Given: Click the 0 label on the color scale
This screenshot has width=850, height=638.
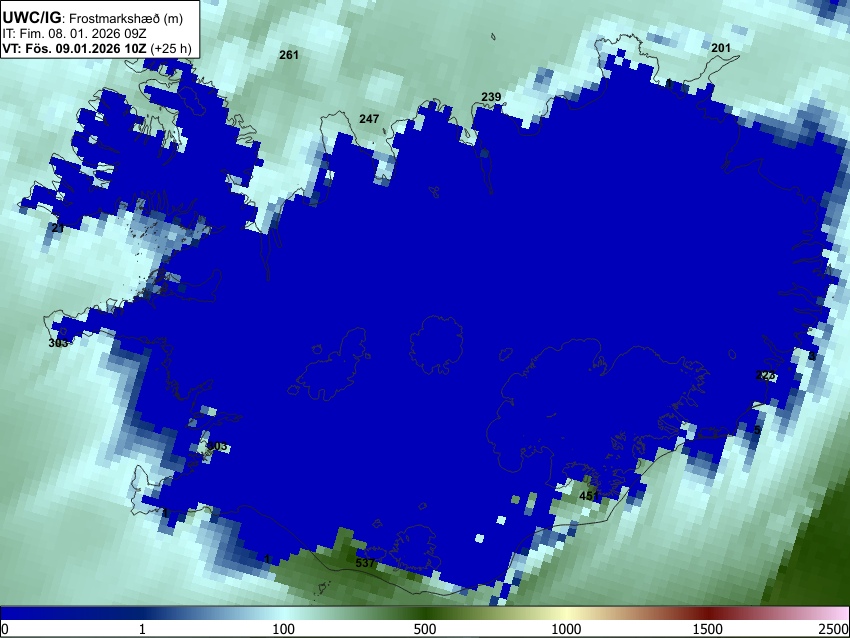Looking at the screenshot, I should tap(5, 629).
